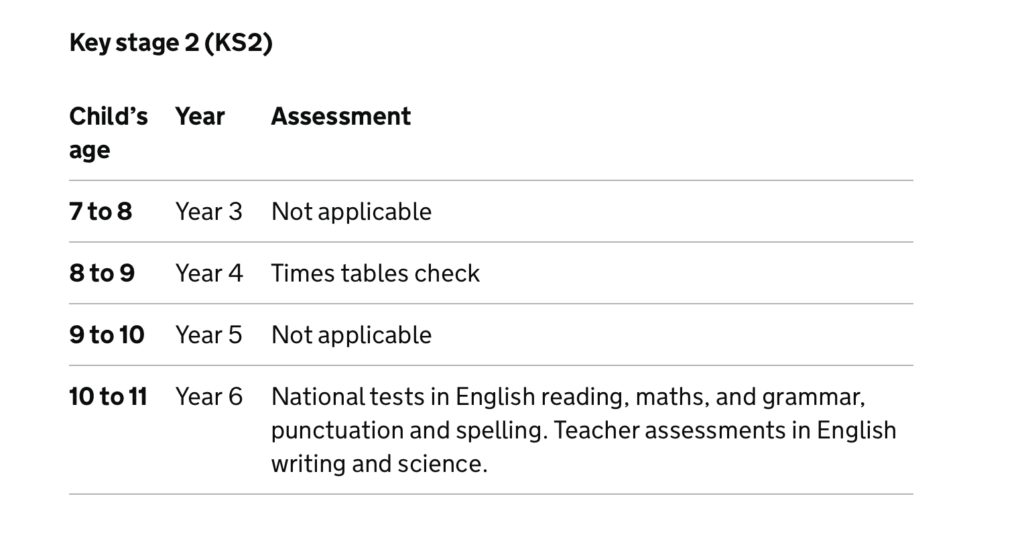Viewport: 1024px width, 539px height.
Task: Click the words punctuation and spelling
Action: [x=407, y=431]
